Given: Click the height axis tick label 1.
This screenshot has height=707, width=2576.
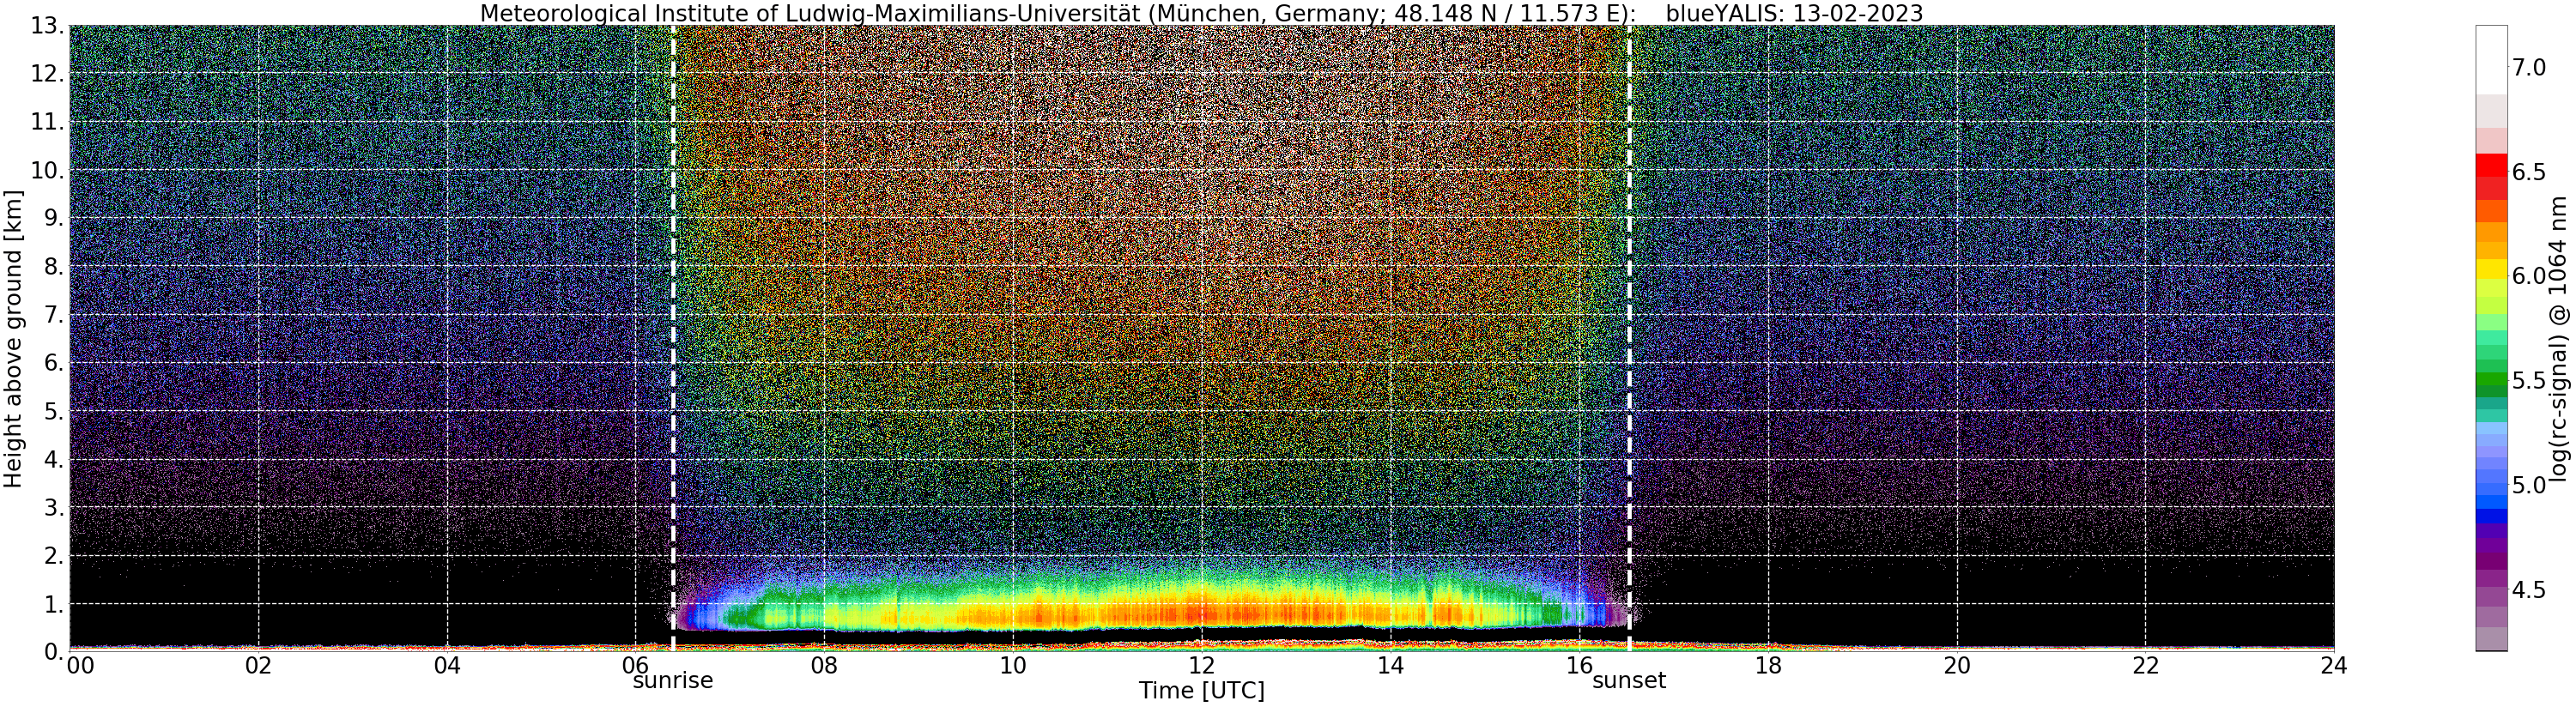Looking at the screenshot, I should (52, 604).
